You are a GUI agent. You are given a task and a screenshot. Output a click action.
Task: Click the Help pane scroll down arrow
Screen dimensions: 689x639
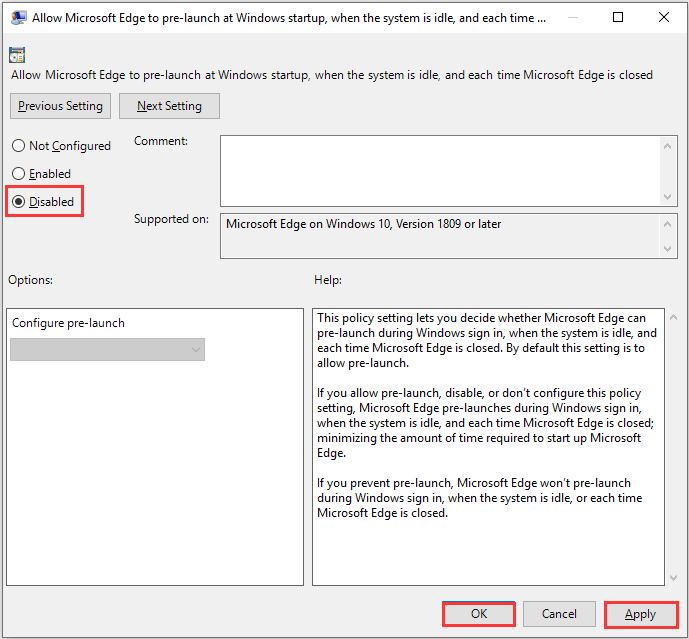(x=673, y=577)
